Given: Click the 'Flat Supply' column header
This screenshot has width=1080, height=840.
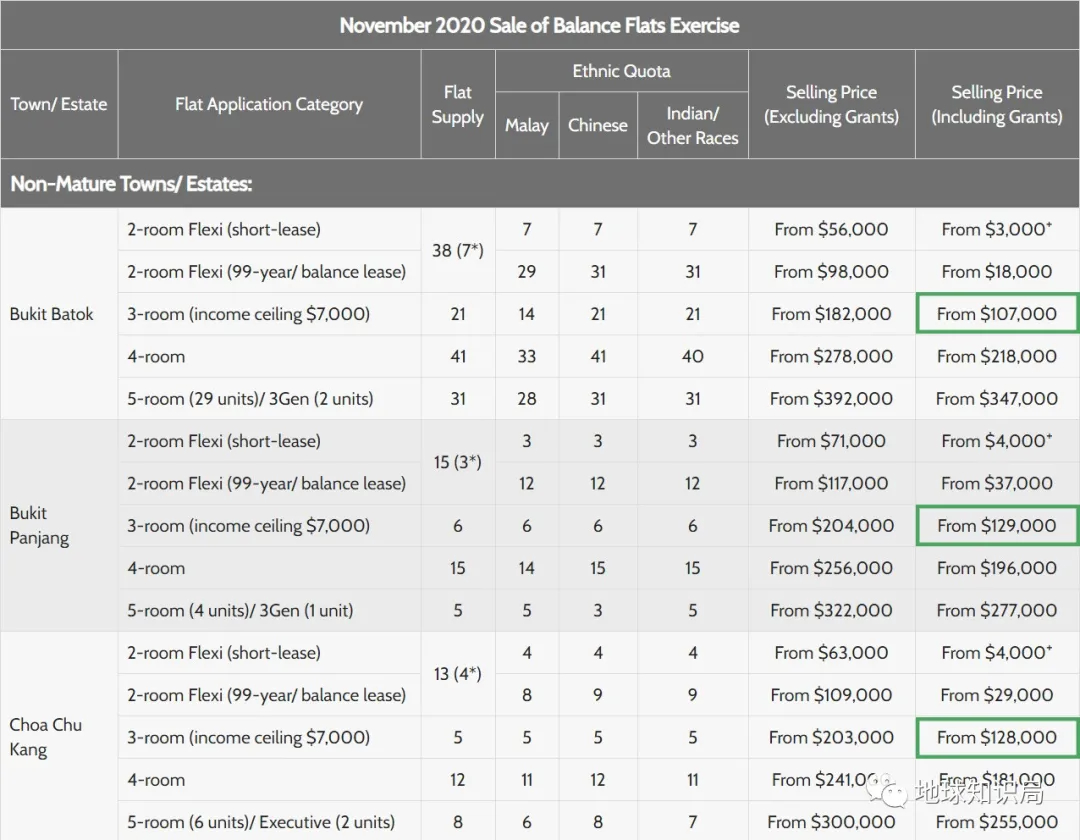Looking at the screenshot, I should coord(457,104).
